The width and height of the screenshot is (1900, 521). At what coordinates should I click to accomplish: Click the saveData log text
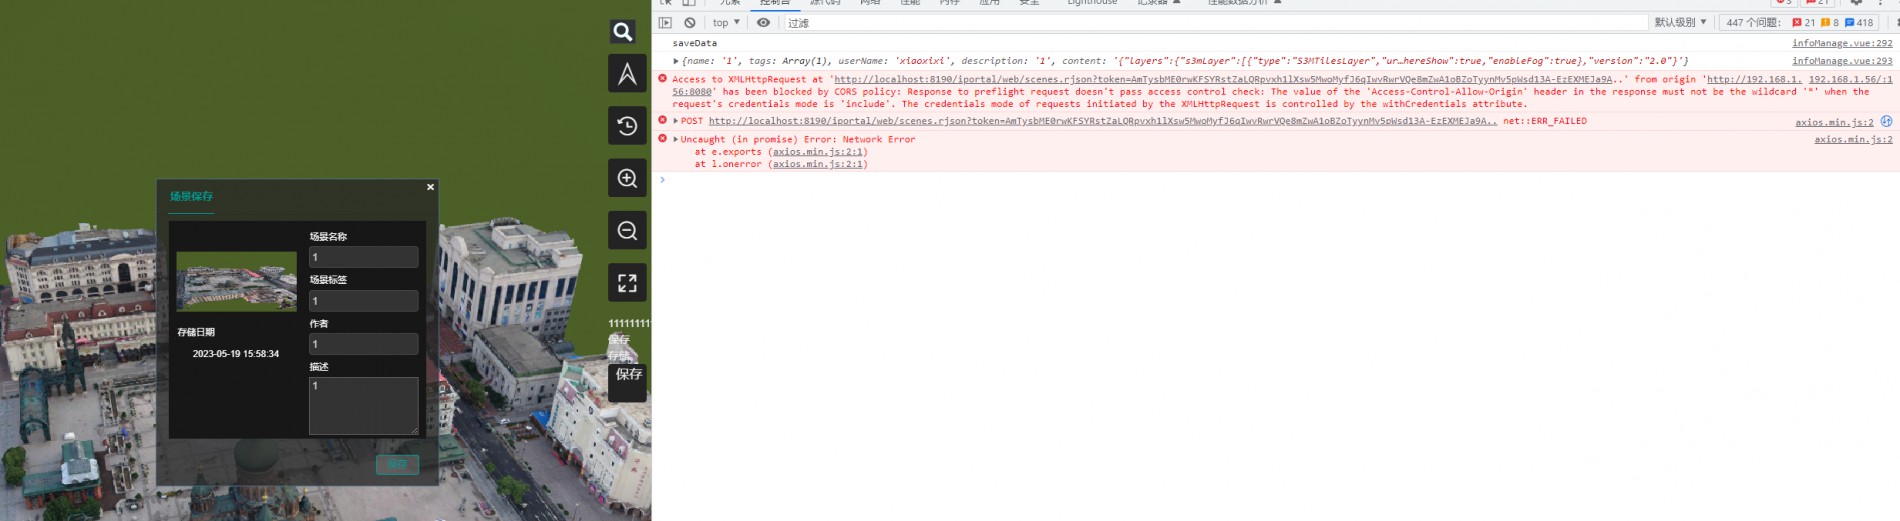click(695, 43)
